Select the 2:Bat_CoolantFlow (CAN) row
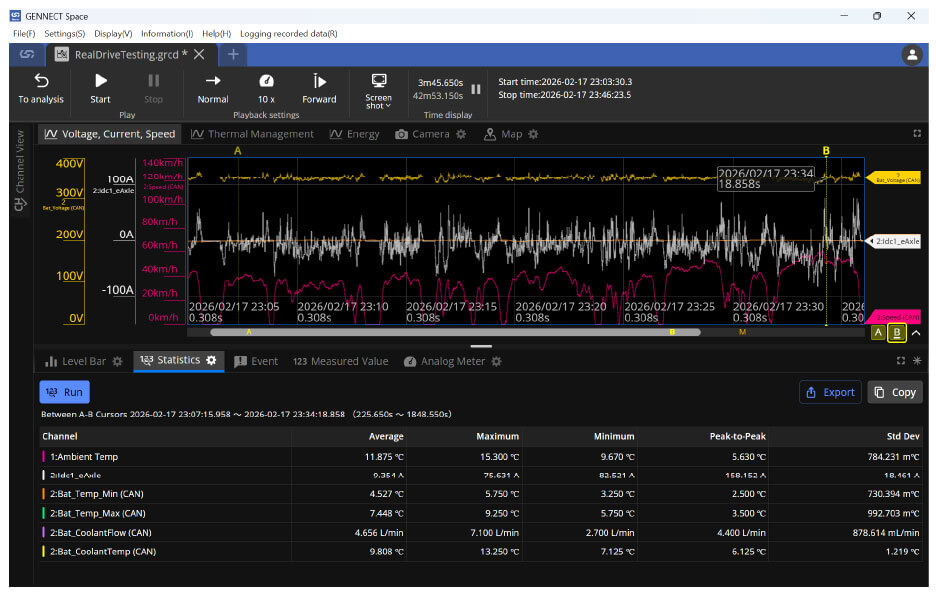This screenshot has width=937, height=595. pos(480,532)
